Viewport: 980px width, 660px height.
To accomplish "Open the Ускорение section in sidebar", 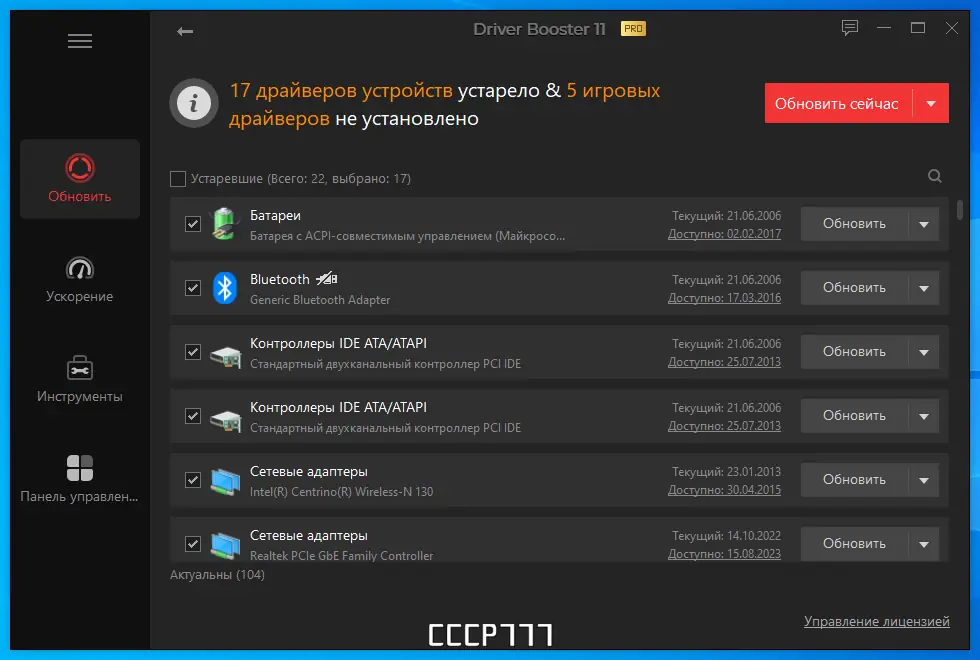I will pos(80,279).
